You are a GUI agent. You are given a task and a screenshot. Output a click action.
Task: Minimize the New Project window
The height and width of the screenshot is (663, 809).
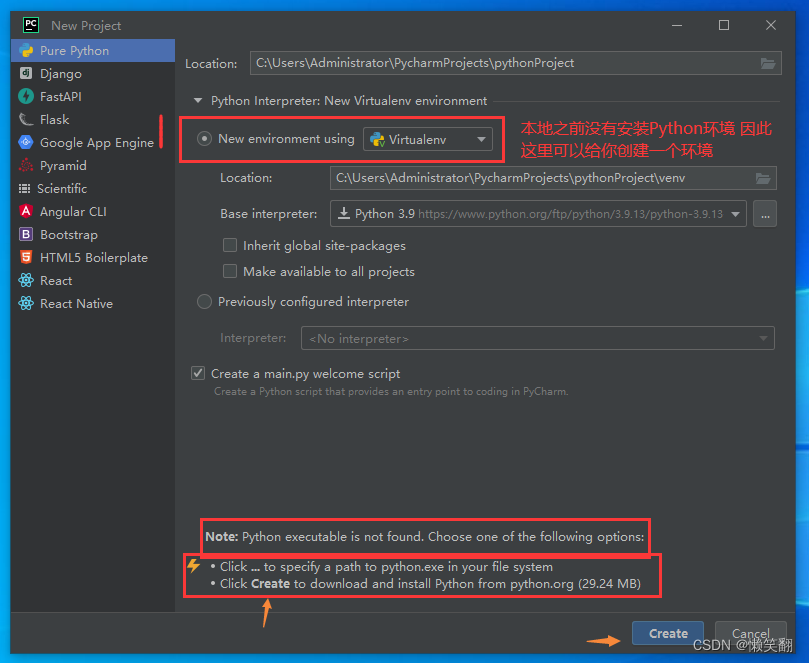[677, 25]
